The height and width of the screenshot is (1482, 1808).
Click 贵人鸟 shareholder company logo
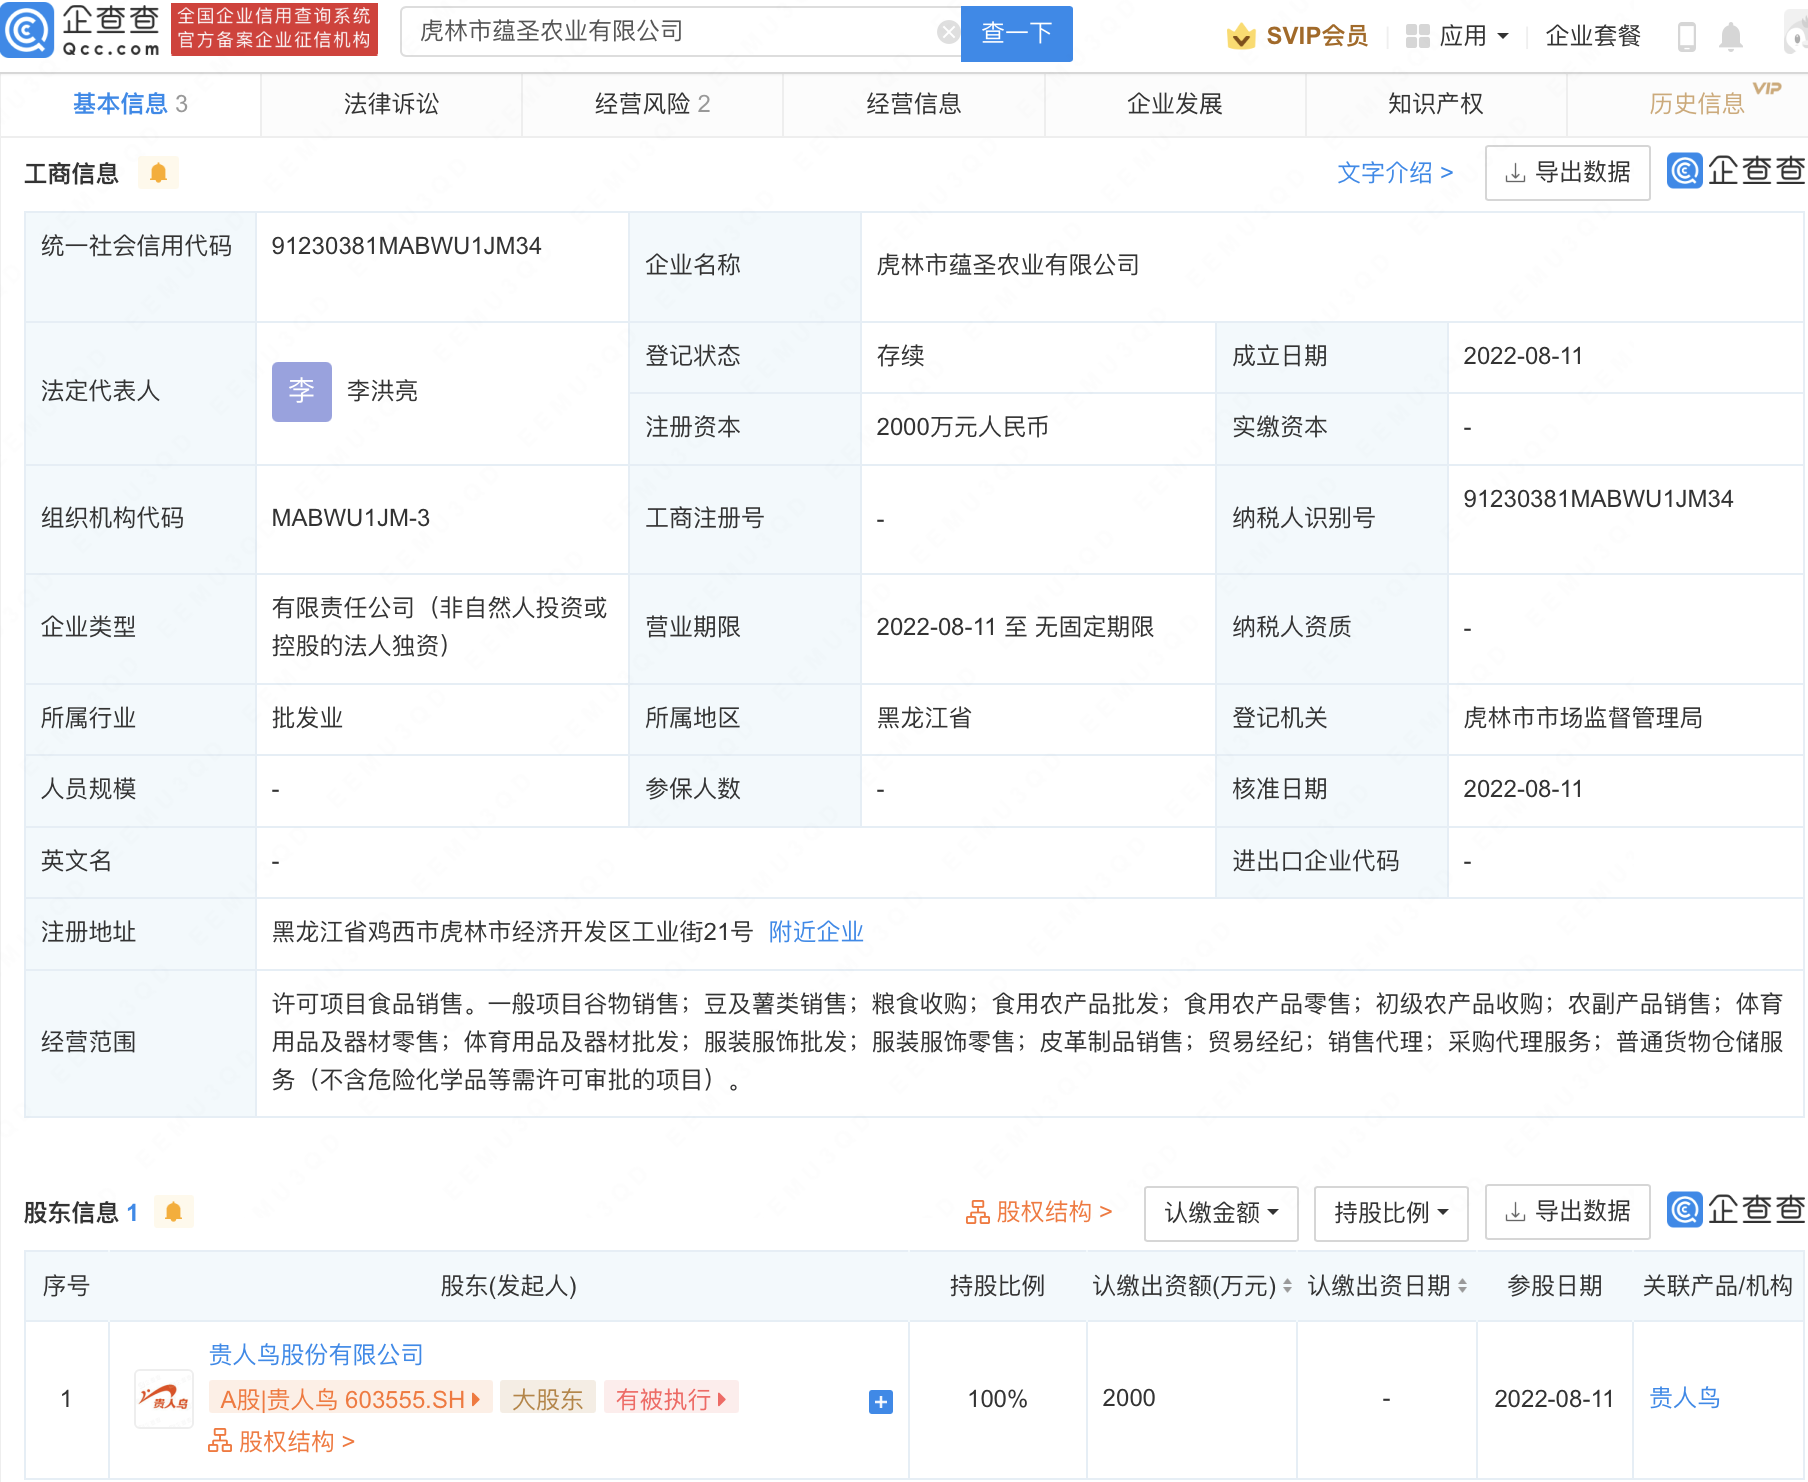coord(164,1398)
